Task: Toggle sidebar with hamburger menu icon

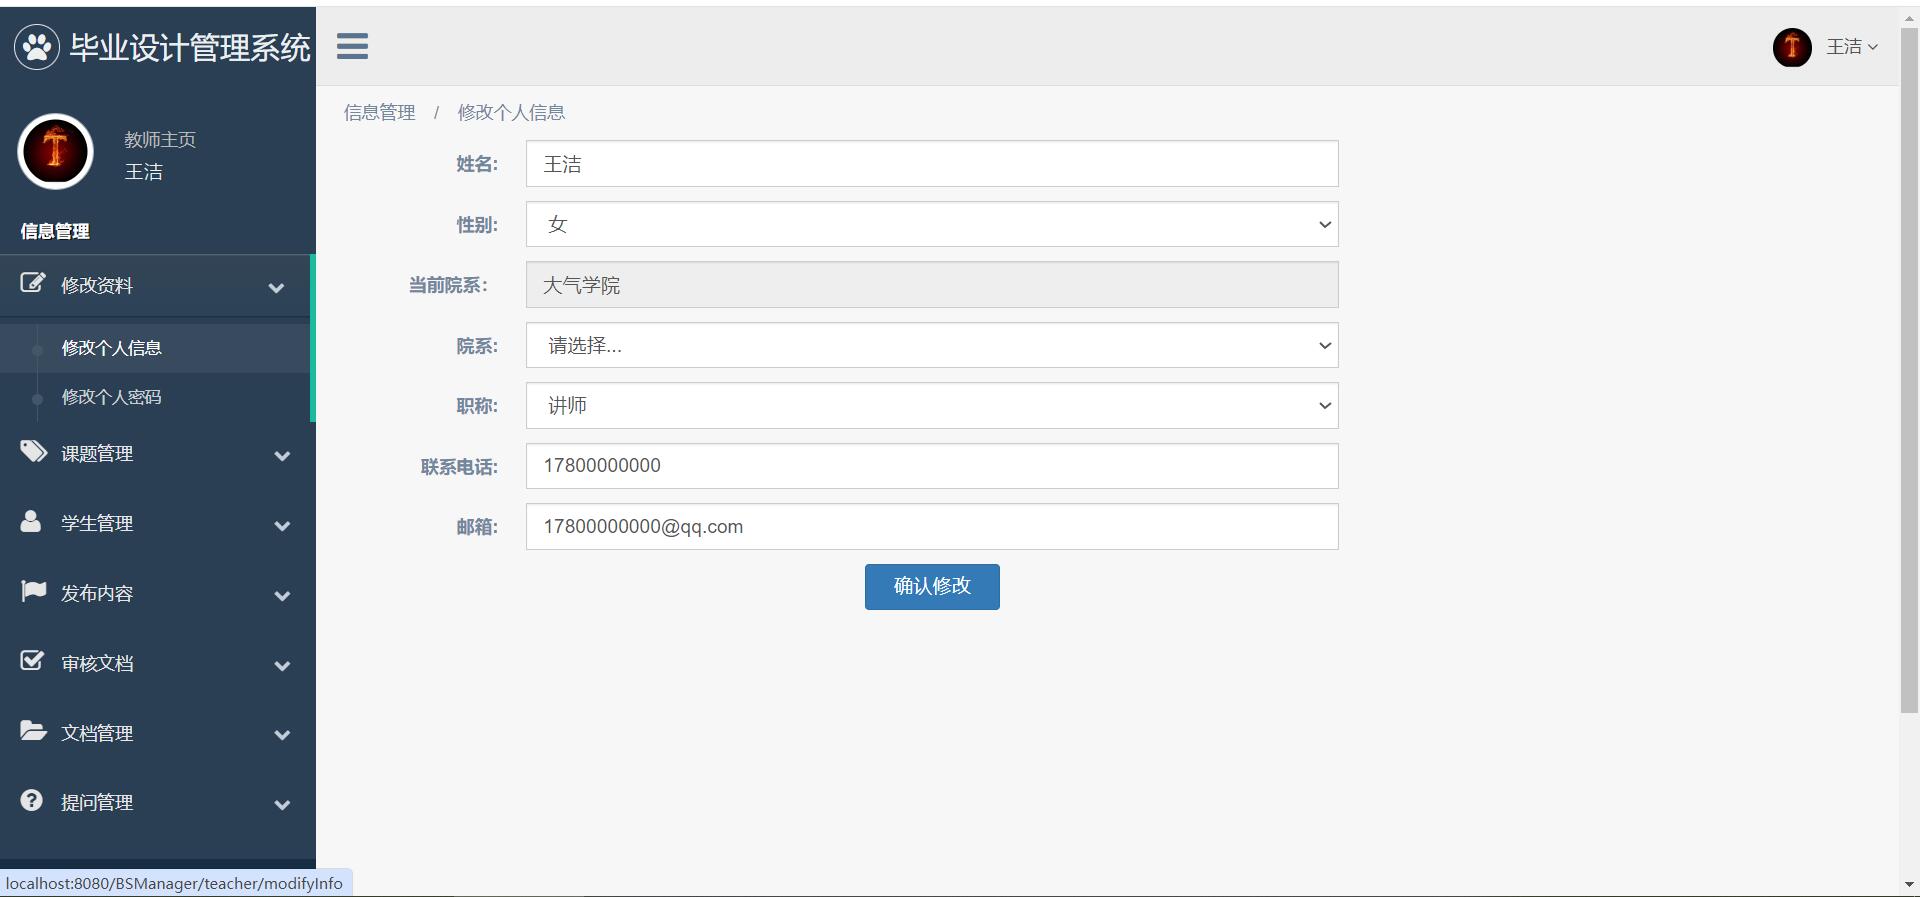Action: tap(352, 46)
